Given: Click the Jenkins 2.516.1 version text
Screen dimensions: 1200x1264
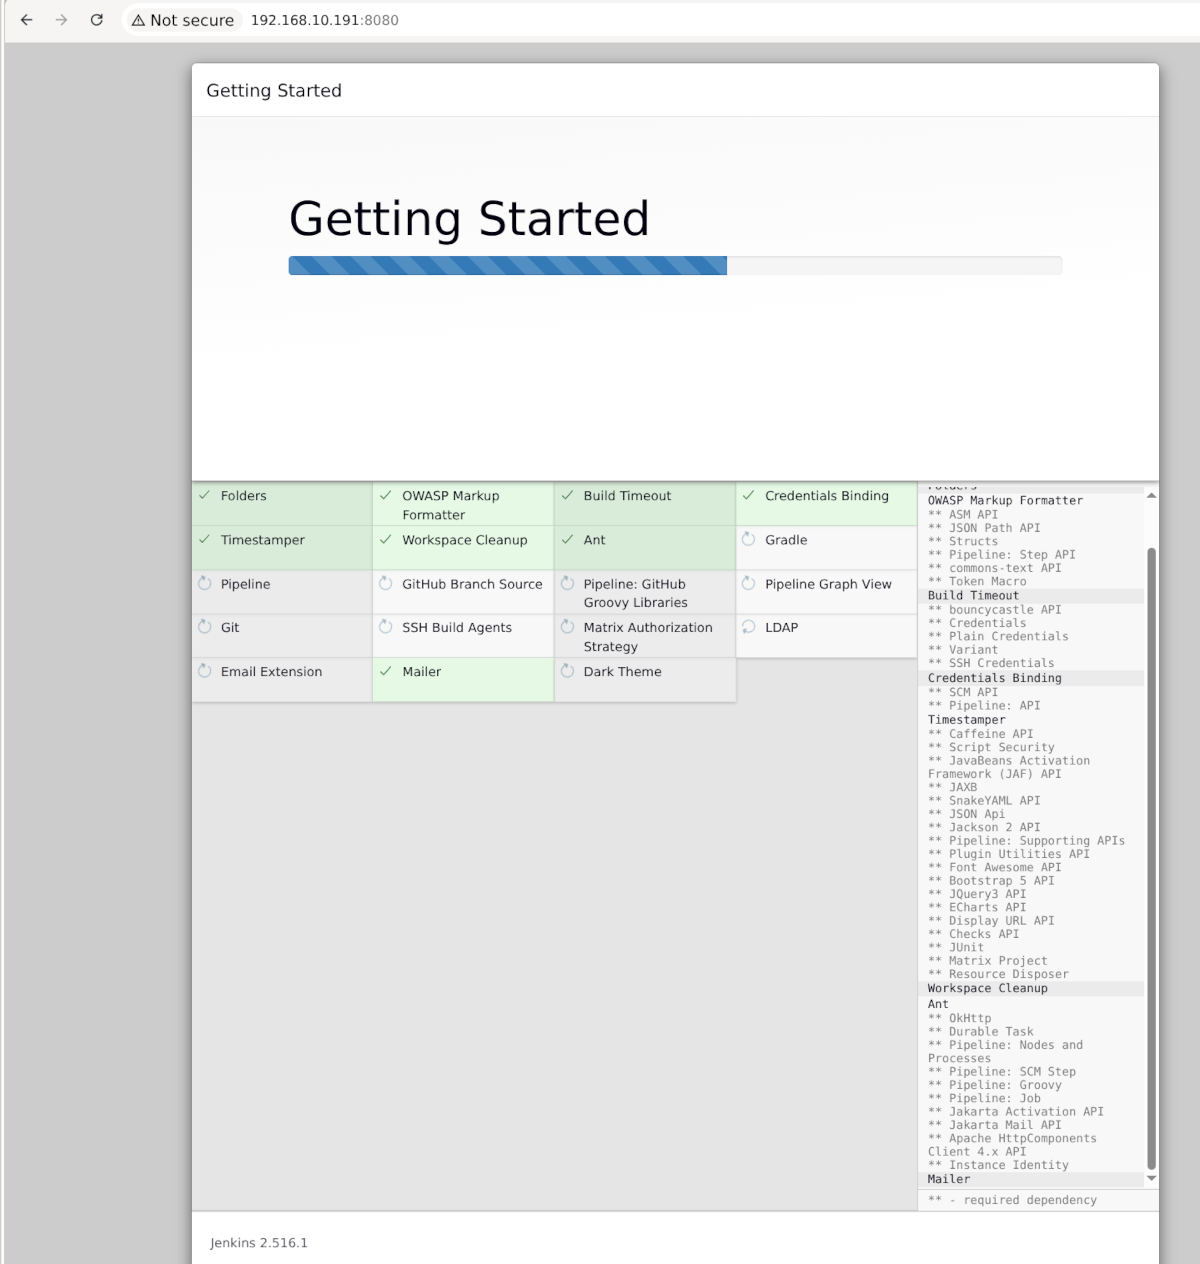Looking at the screenshot, I should 259,1243.
